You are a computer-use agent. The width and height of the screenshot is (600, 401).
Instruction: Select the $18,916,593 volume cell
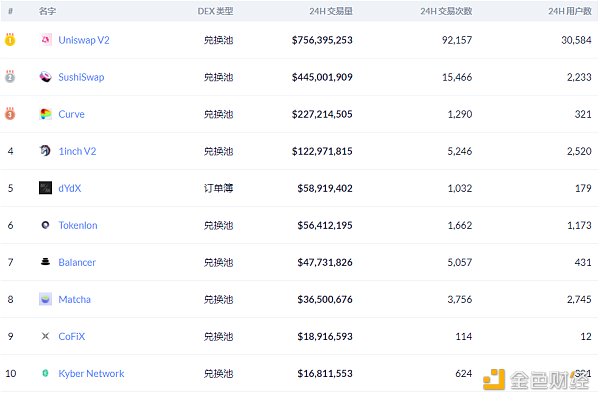coord(325,336)
